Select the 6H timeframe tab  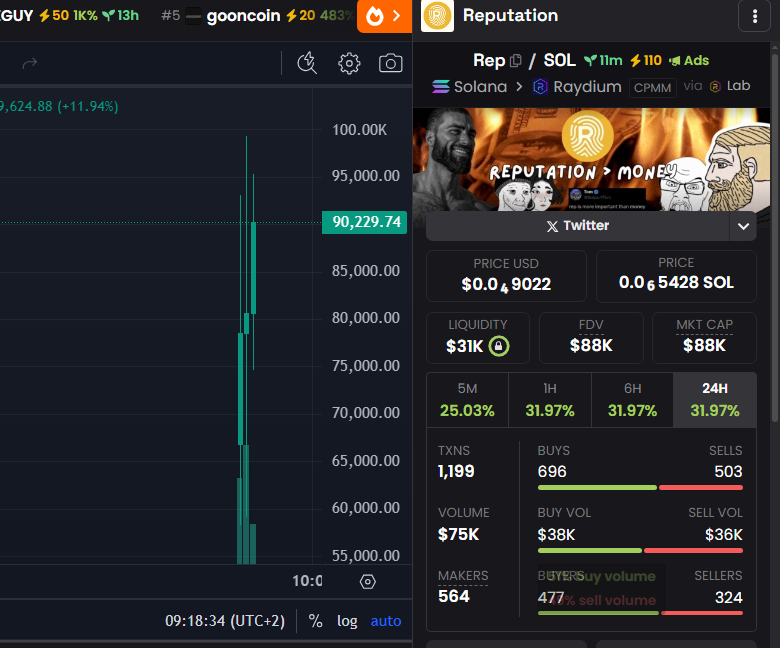pyautogui.click(x=632, y=400)
